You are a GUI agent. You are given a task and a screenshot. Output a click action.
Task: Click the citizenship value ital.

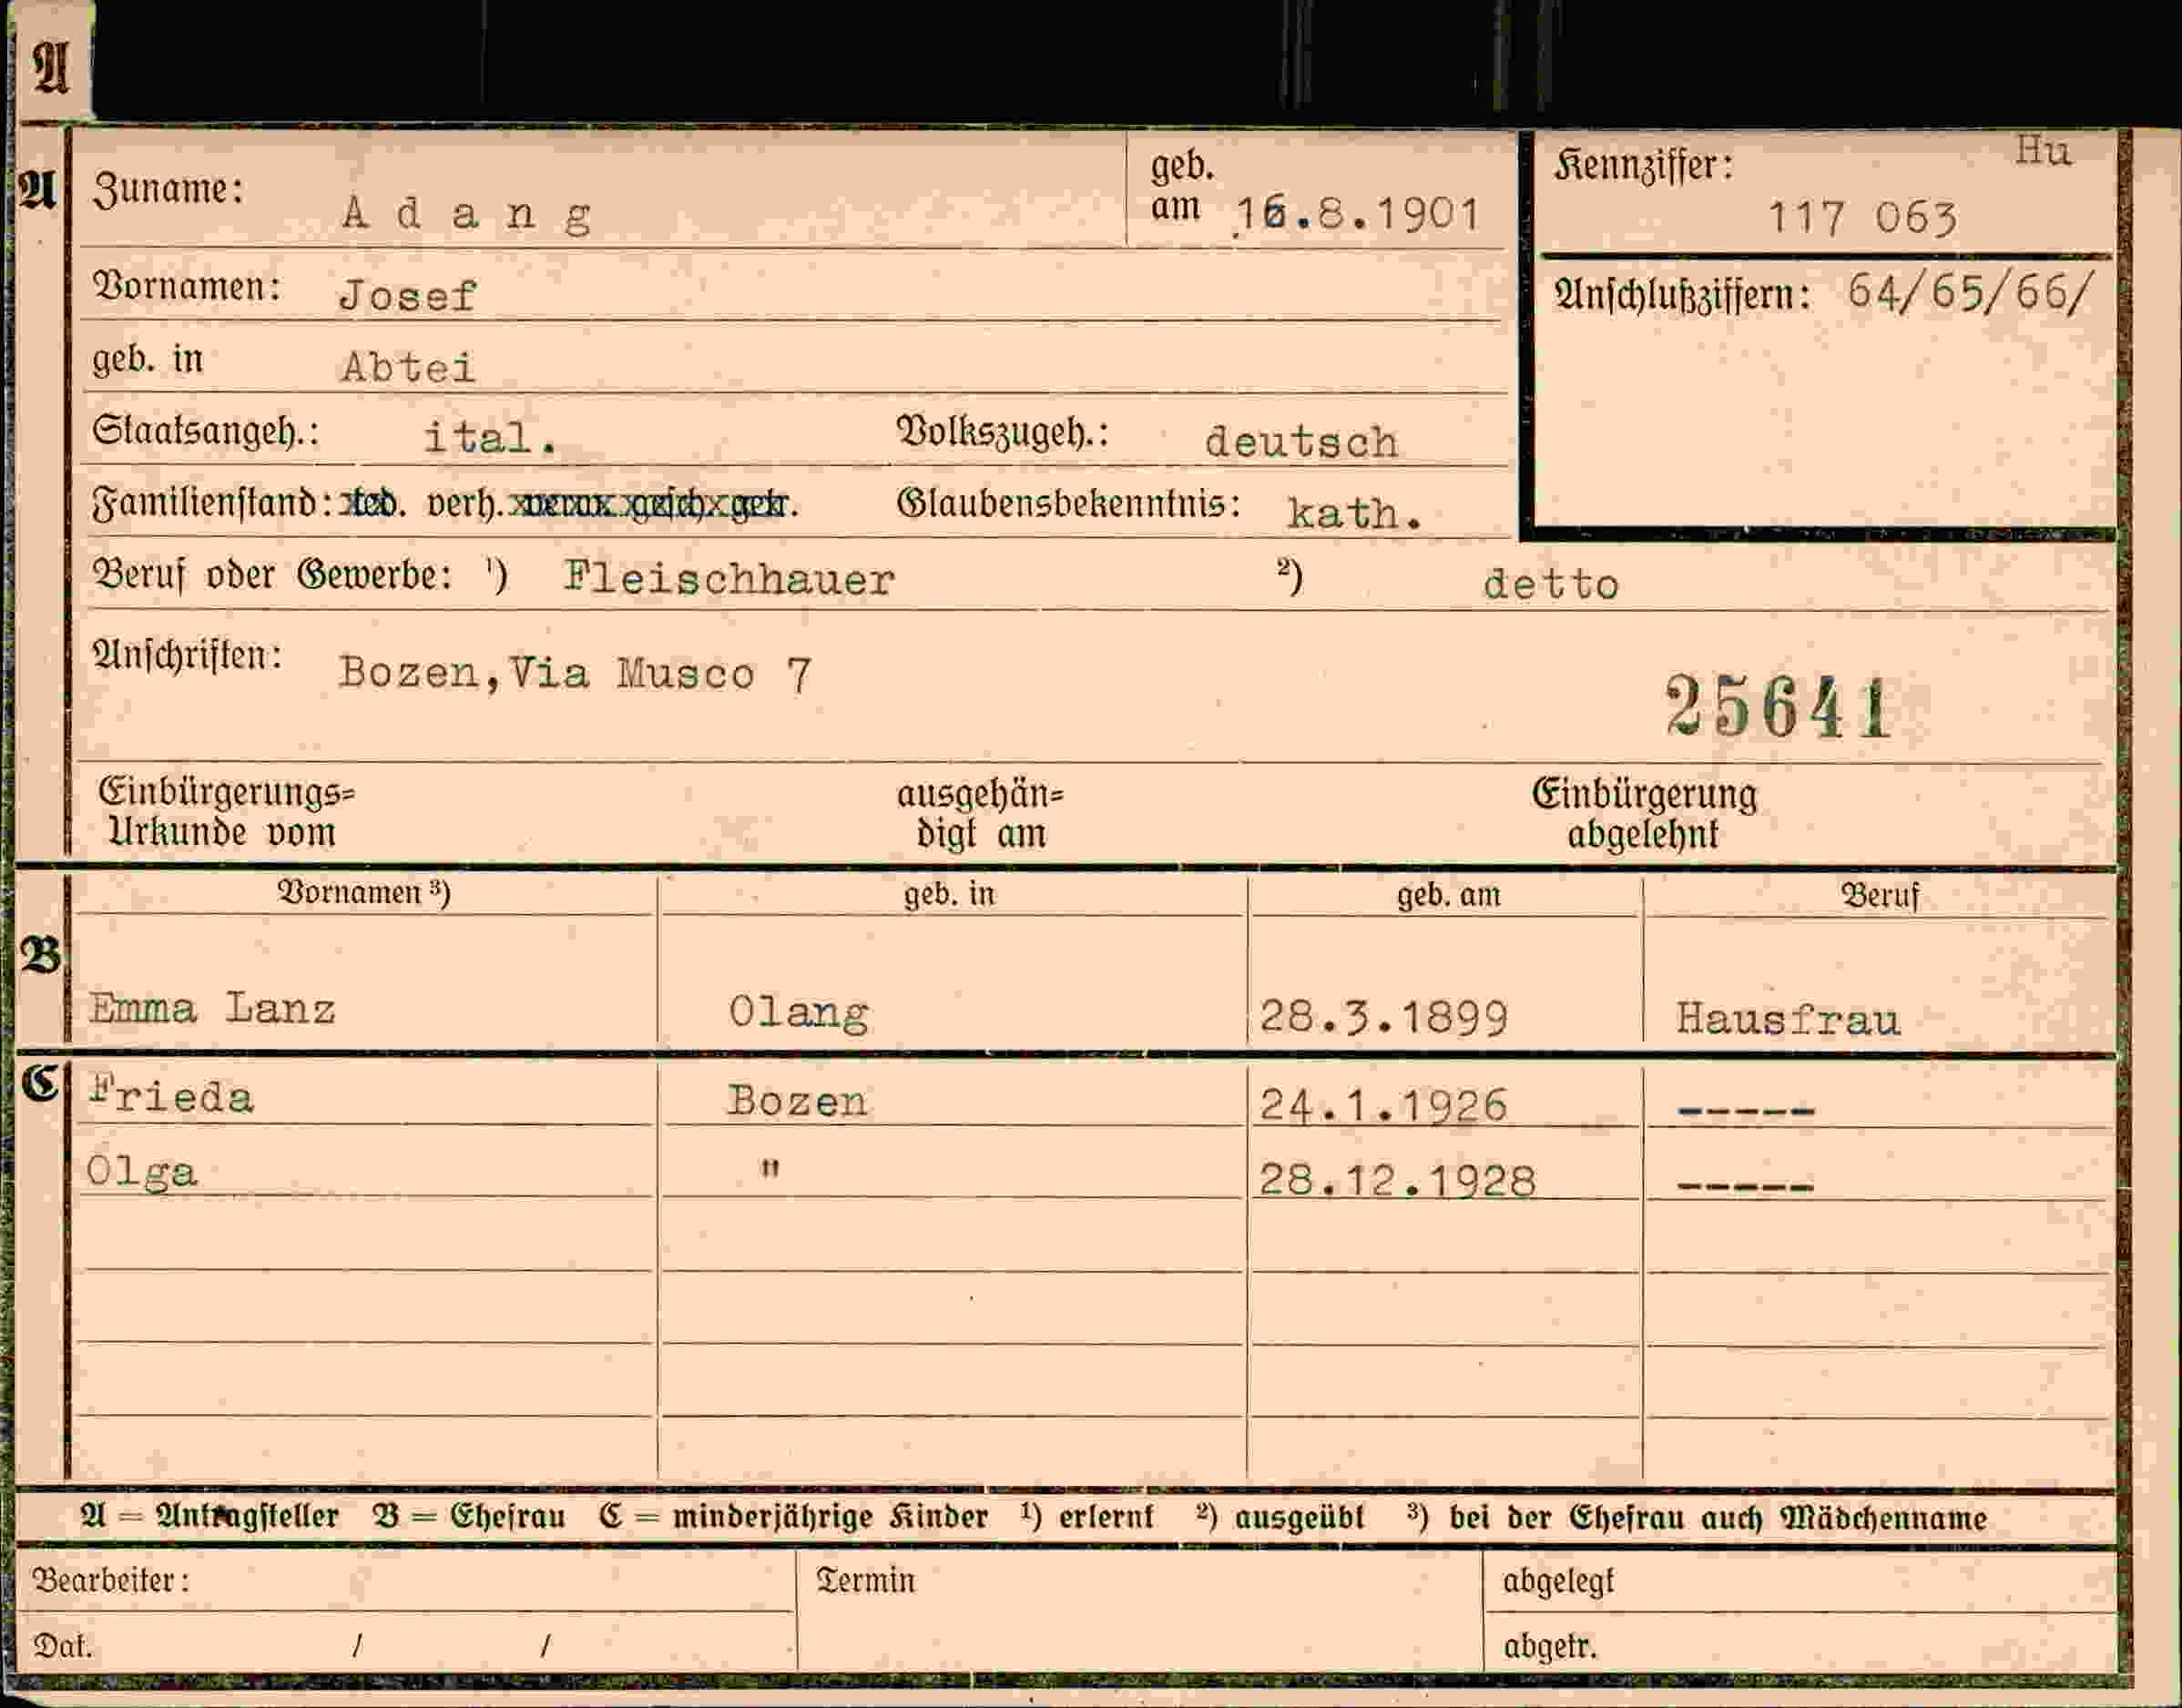click(x=490, y=438)
